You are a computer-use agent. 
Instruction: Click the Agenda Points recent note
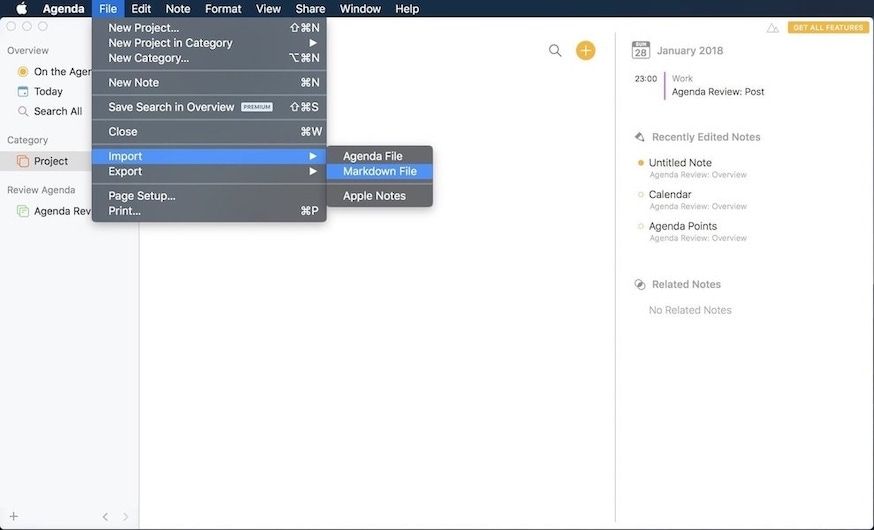[x=682, y=226]
